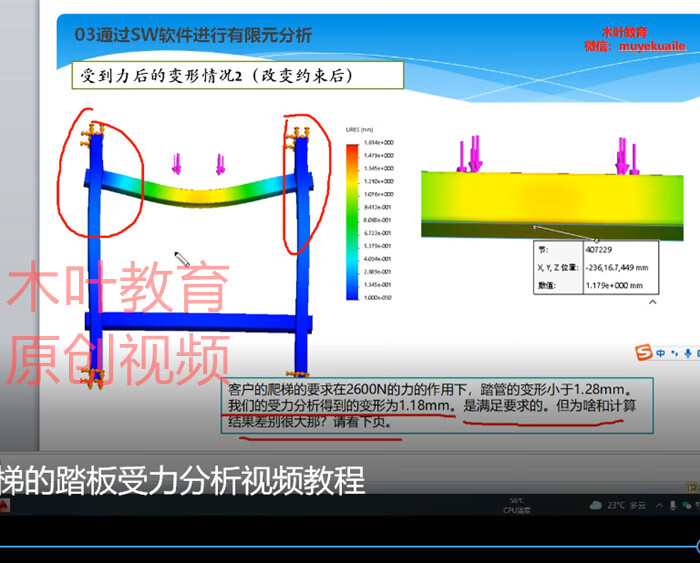Click the underlined muyekuaile WeChat ID
700x563 pixels.
(652, 46)
